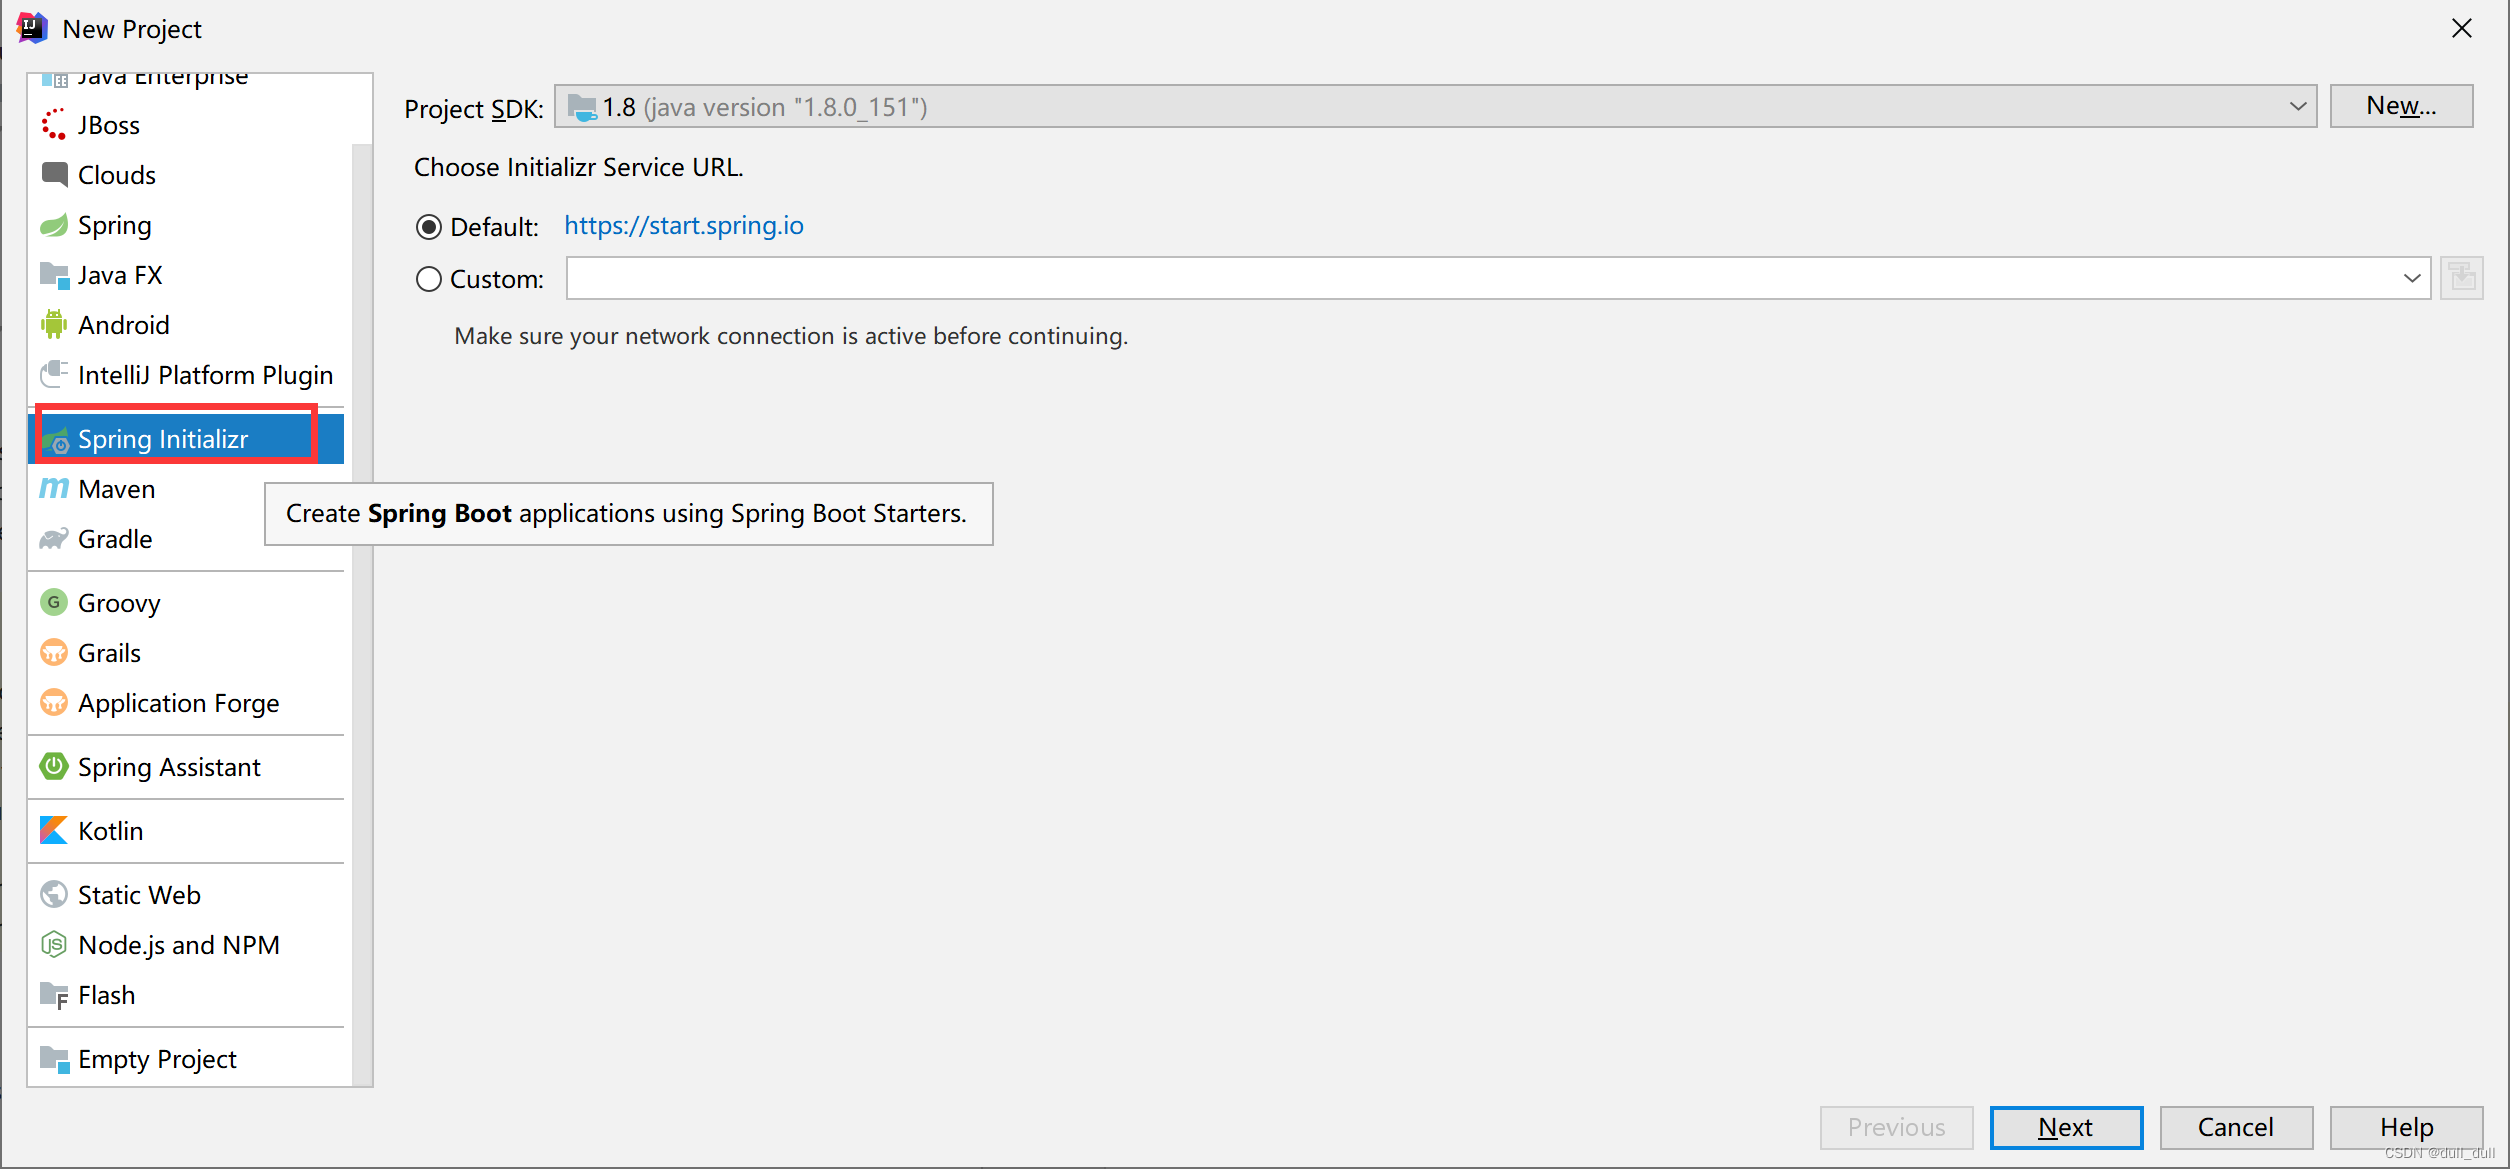Select the Grails text label
Screen dimensions: 2510x1169
(x=110, y=653)
